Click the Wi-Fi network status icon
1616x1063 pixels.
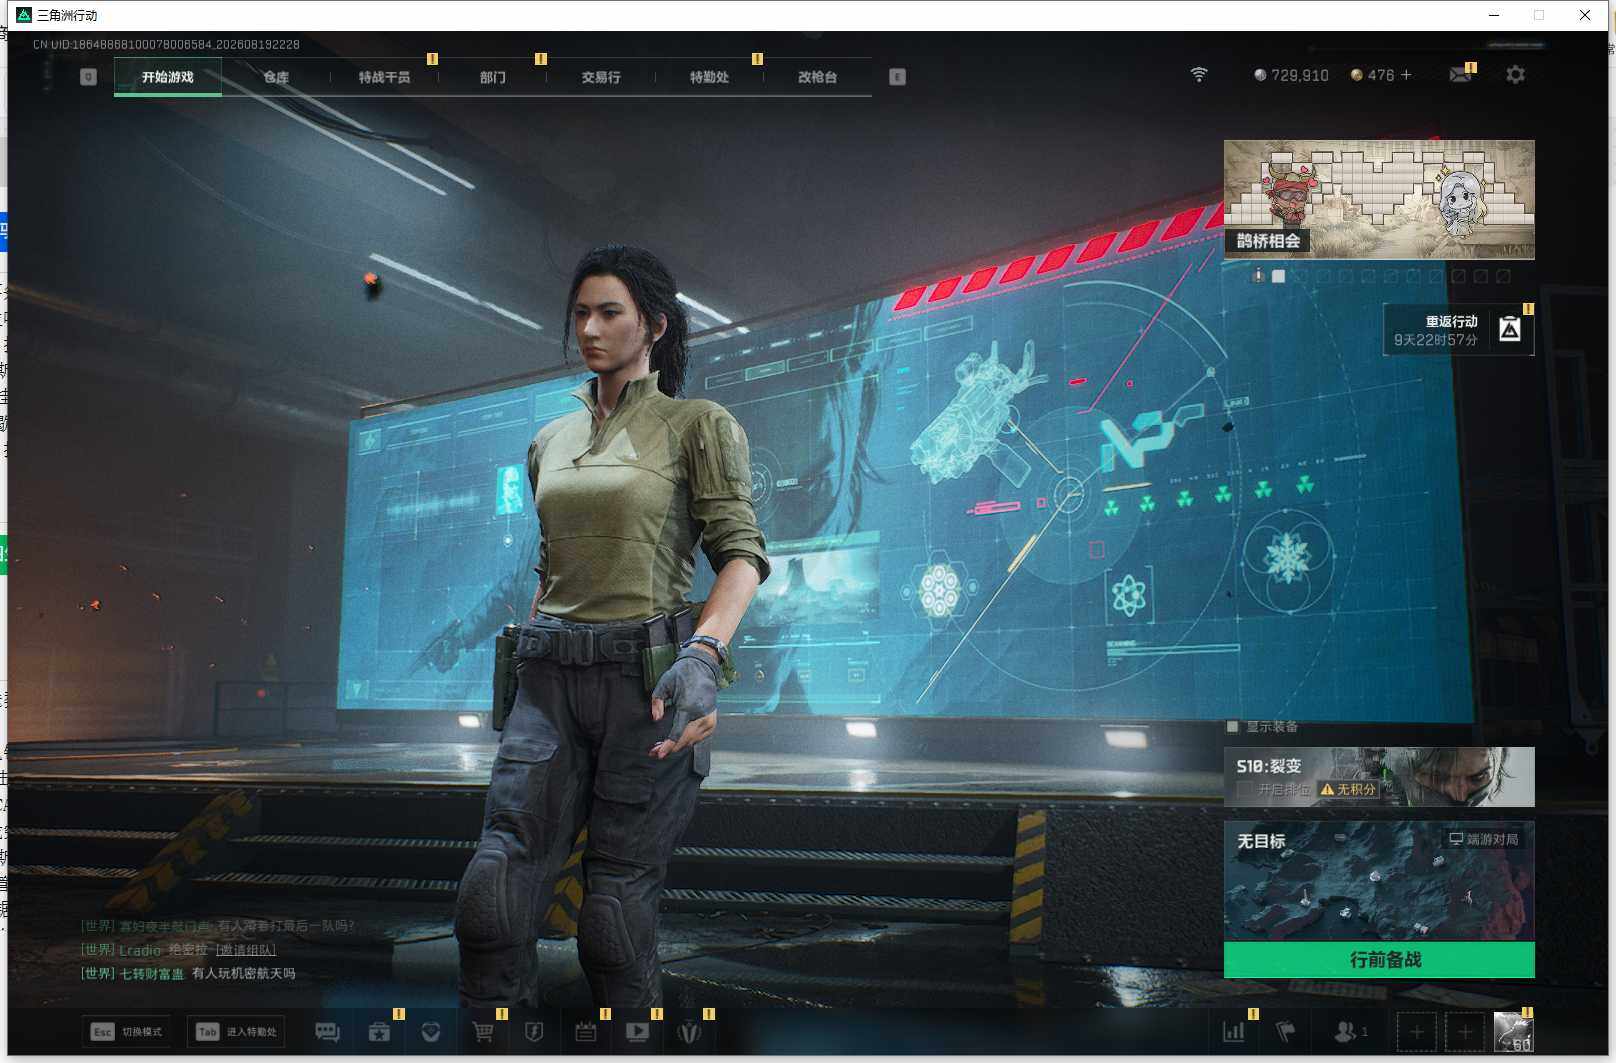pos(1199,75)
